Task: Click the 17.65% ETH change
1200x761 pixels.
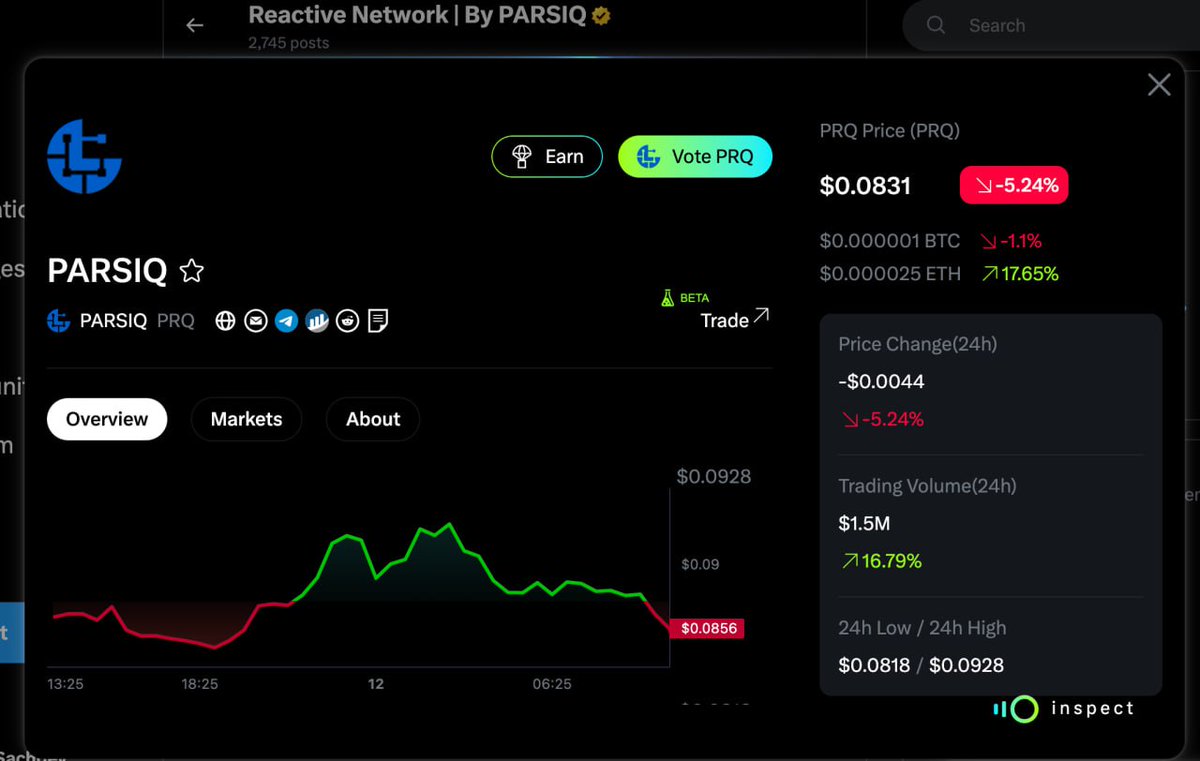Action: [x=1020, y=273]
